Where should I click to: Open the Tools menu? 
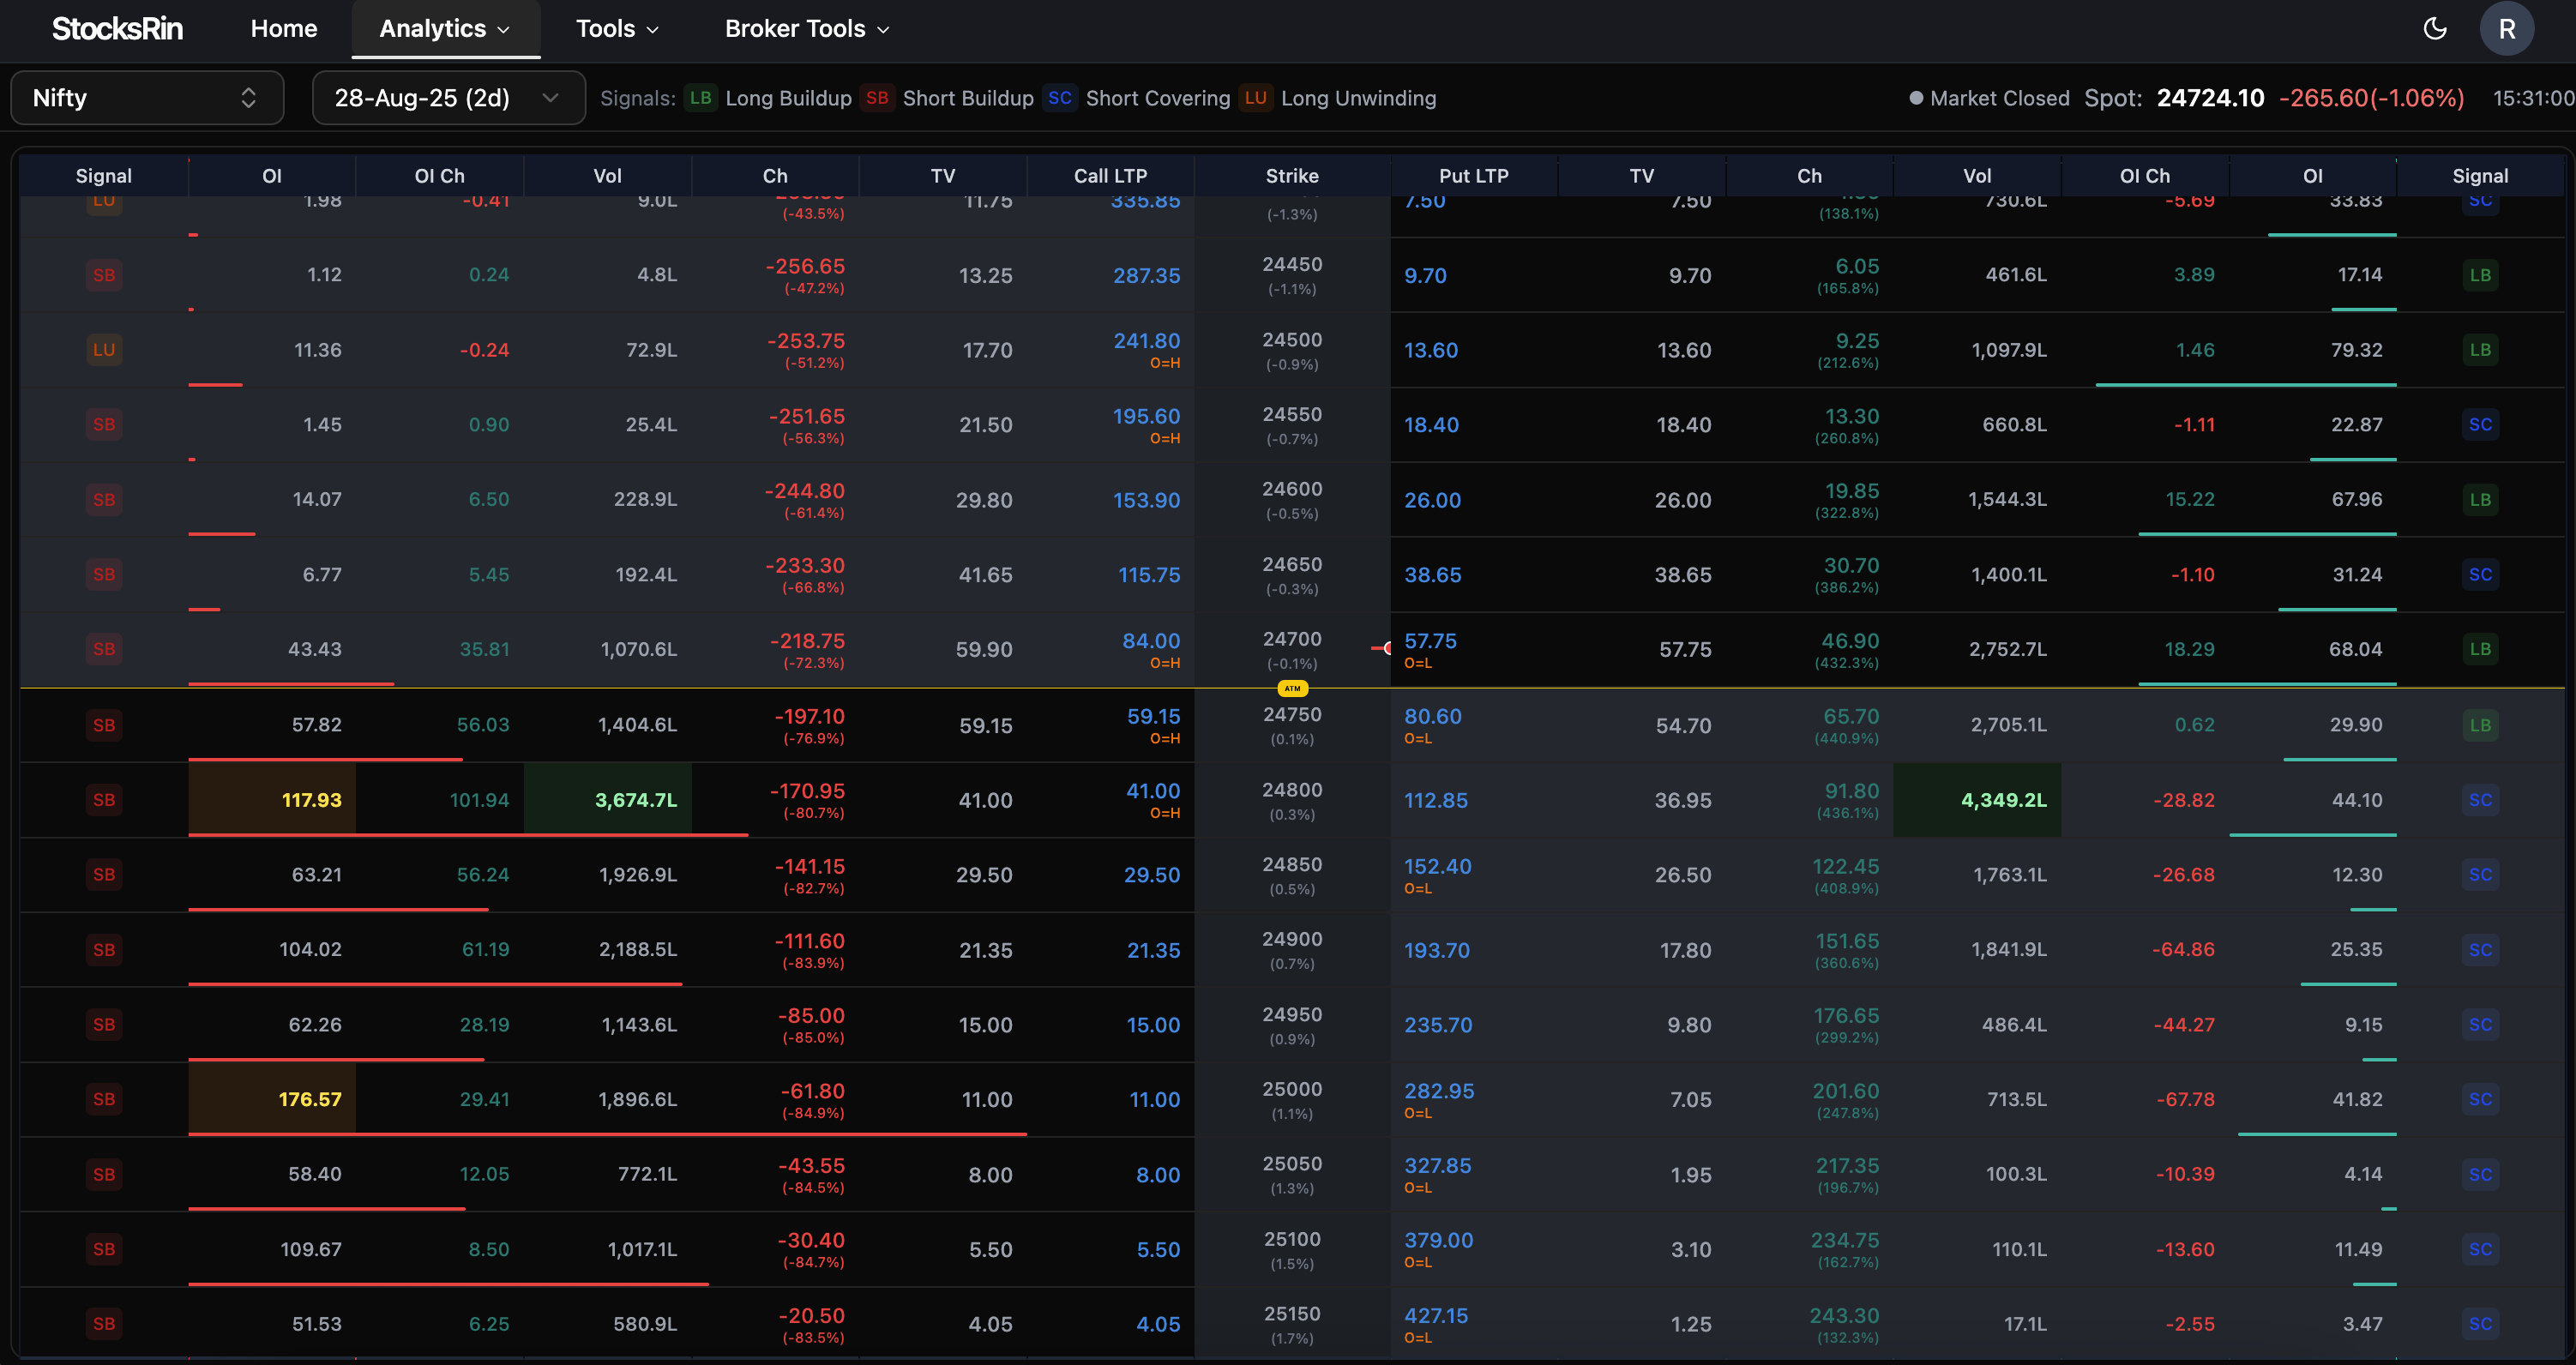(x=617, y=28)
